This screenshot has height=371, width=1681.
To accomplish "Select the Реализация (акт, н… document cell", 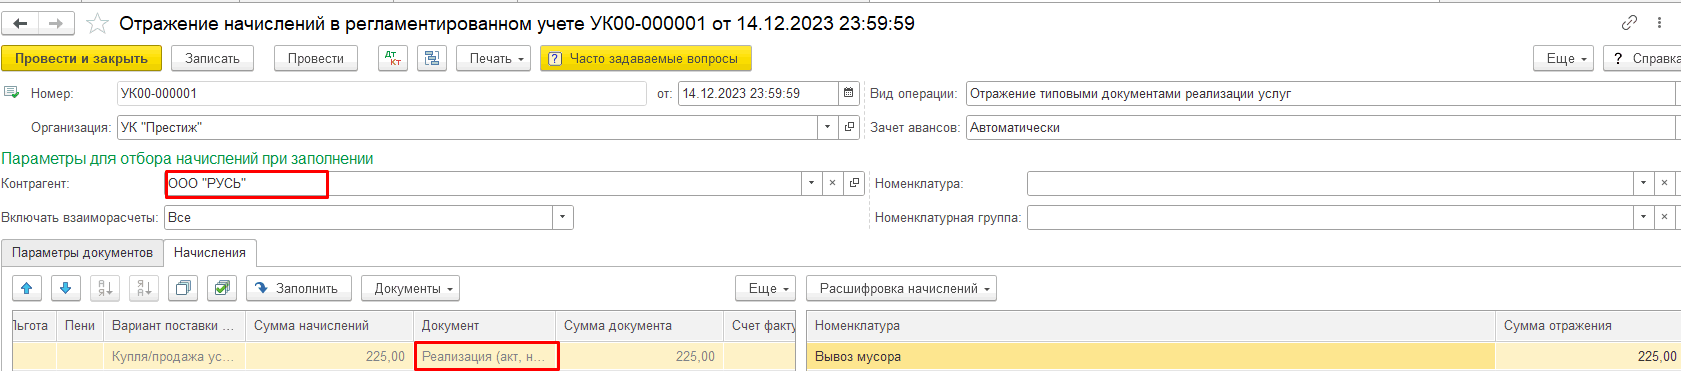I will coord(484,356).
